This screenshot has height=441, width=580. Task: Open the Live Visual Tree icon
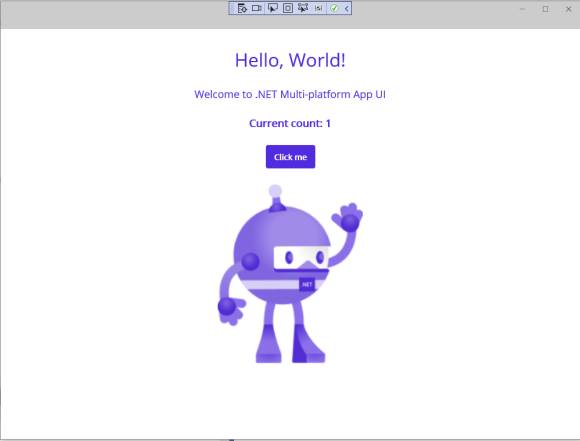point(242,8)
